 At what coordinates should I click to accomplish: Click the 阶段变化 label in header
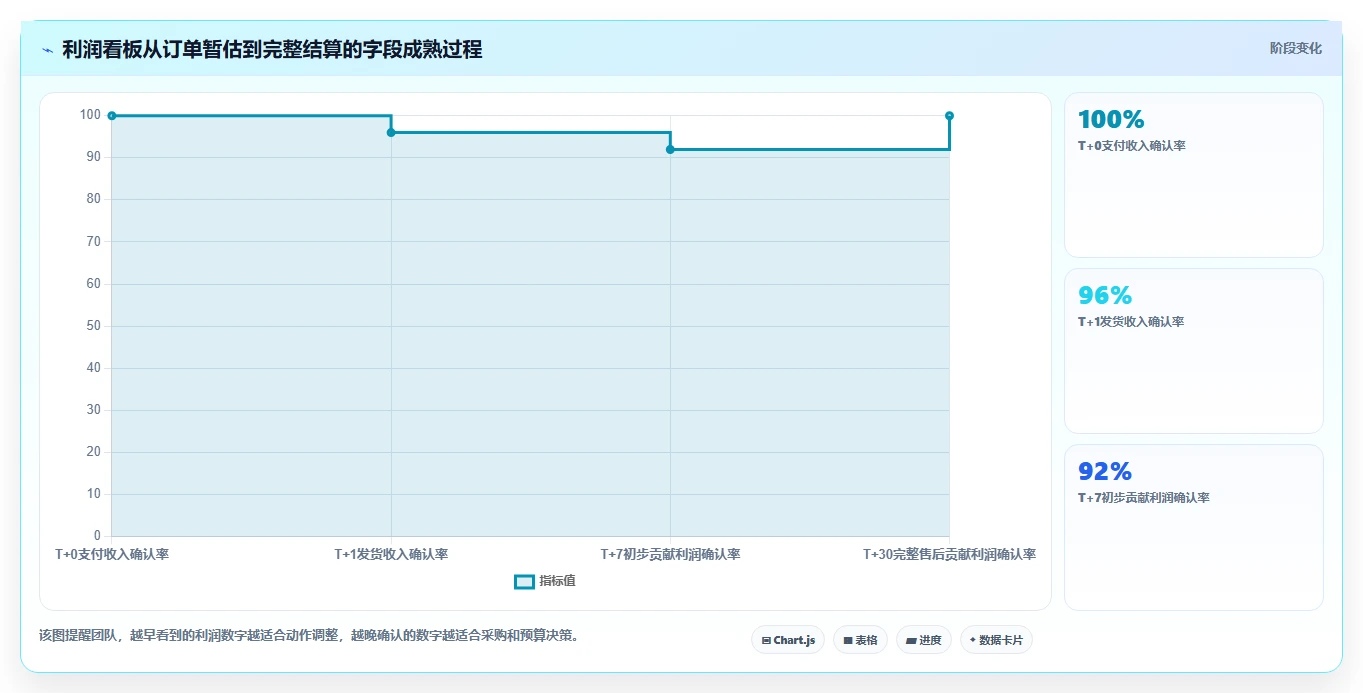point(1296,49)
